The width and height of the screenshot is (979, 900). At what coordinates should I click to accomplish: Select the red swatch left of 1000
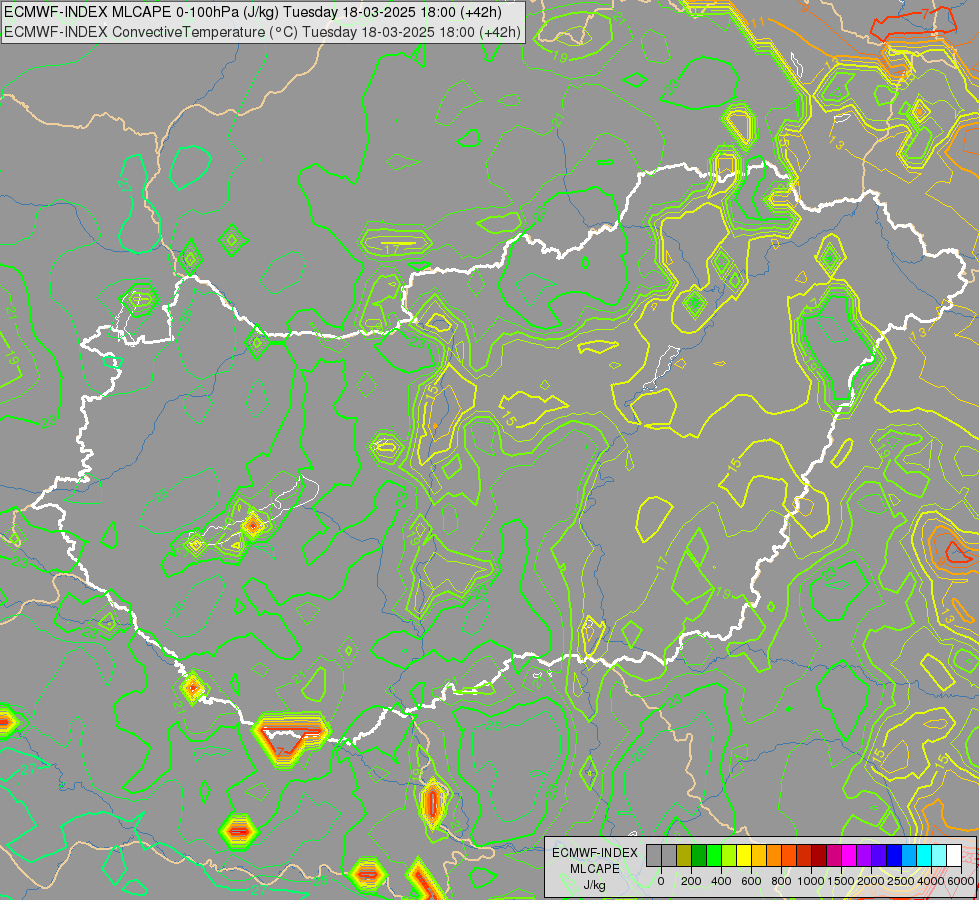[804, 856]
